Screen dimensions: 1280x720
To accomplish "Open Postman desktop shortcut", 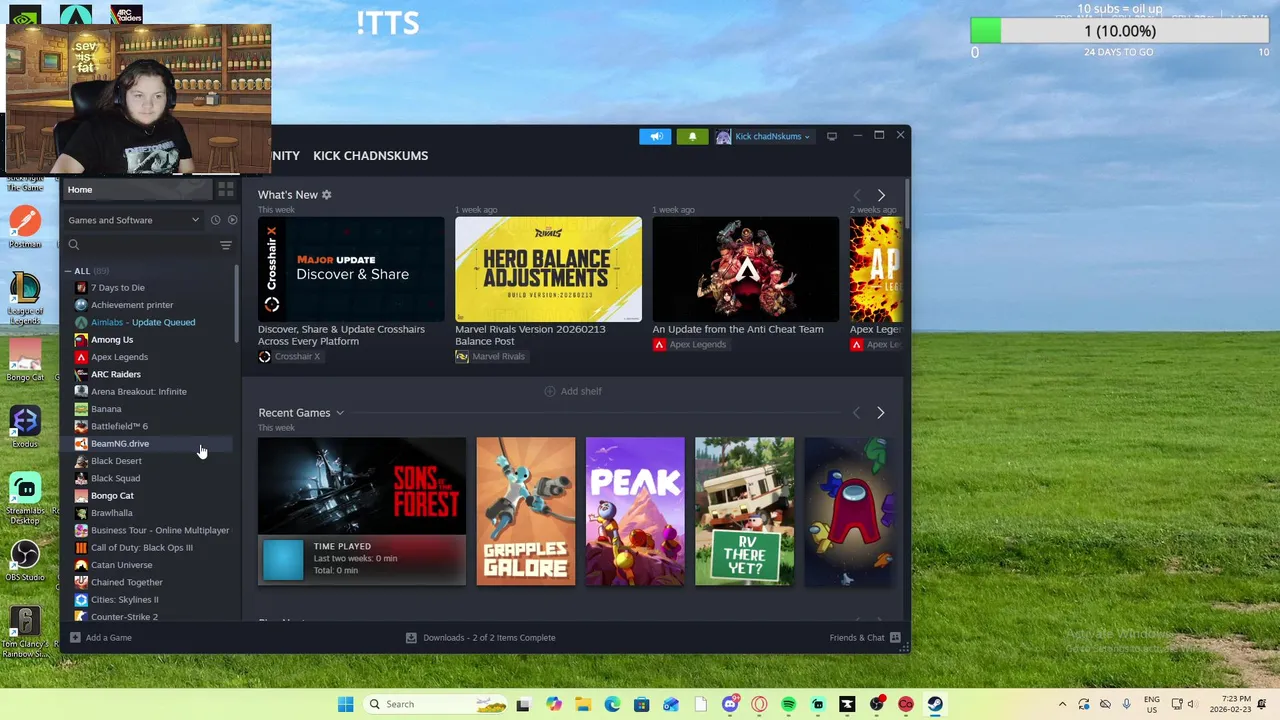I will coord(25,227).
